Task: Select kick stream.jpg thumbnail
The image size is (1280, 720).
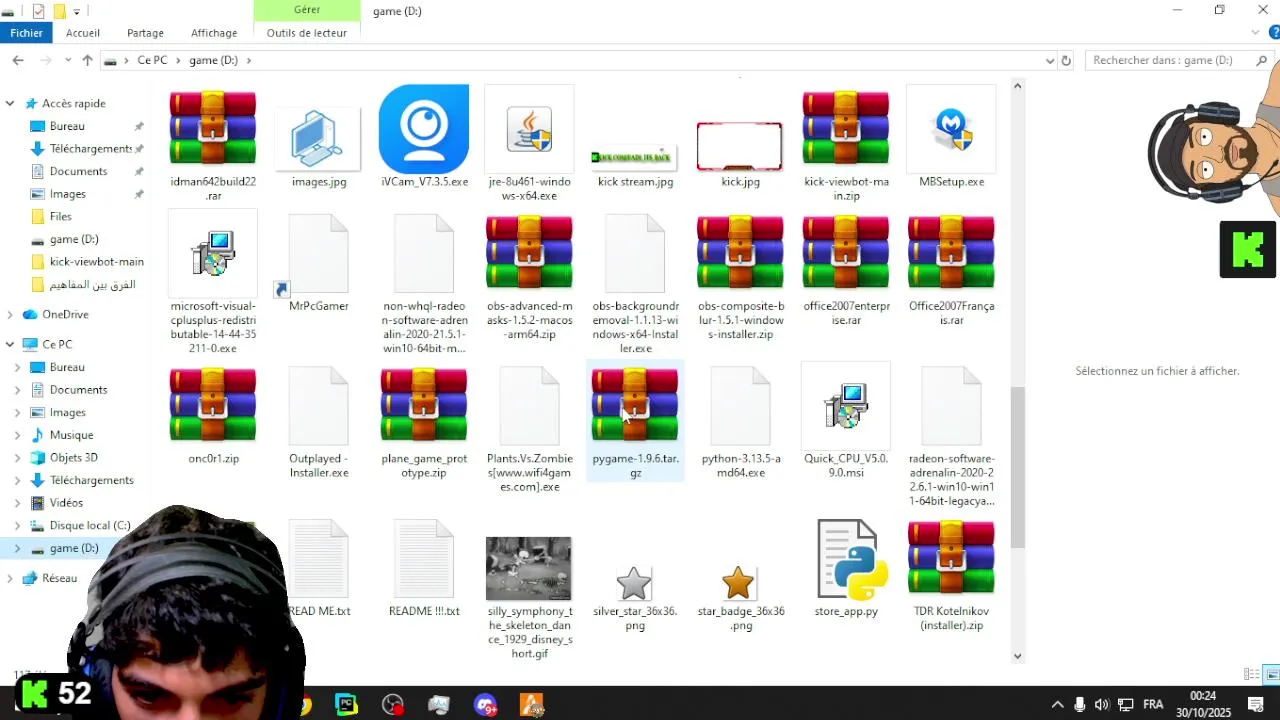Action: point(635,157)
